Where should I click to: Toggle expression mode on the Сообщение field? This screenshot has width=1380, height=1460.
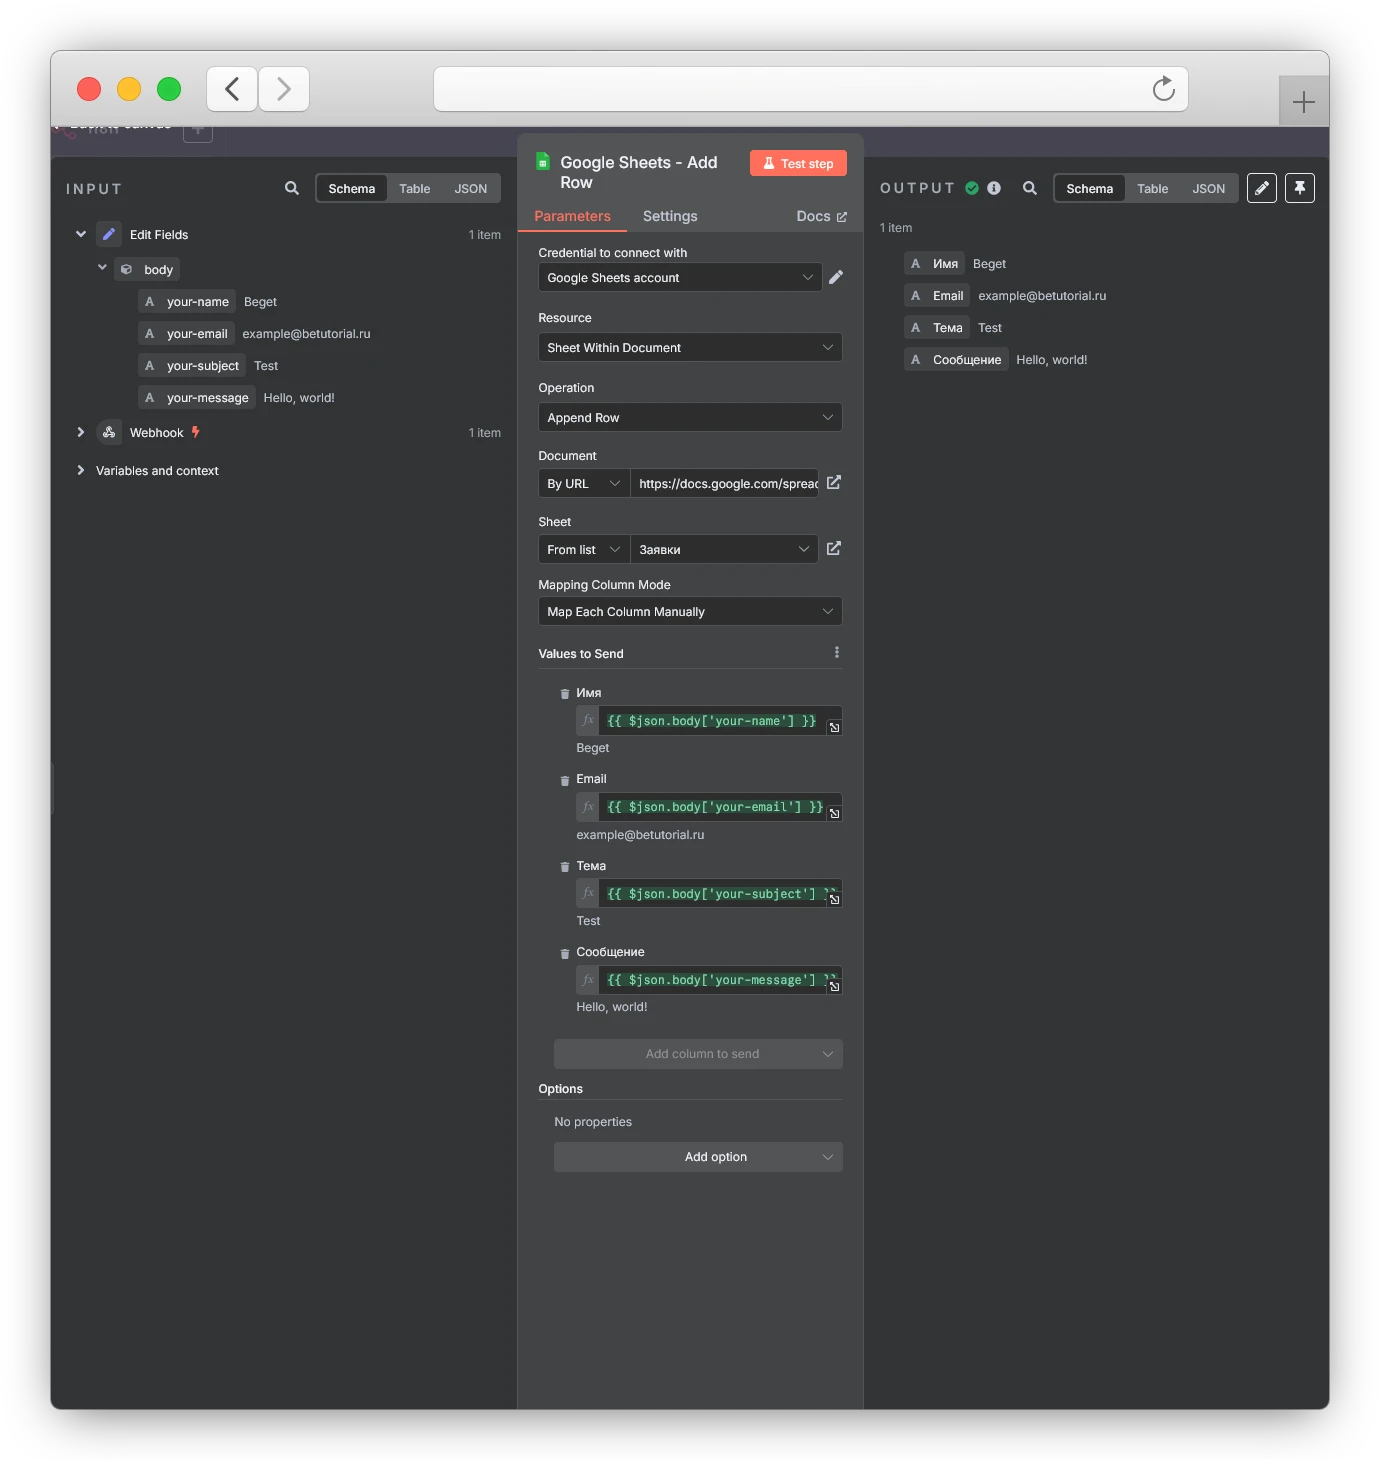[x=587, y=979]
